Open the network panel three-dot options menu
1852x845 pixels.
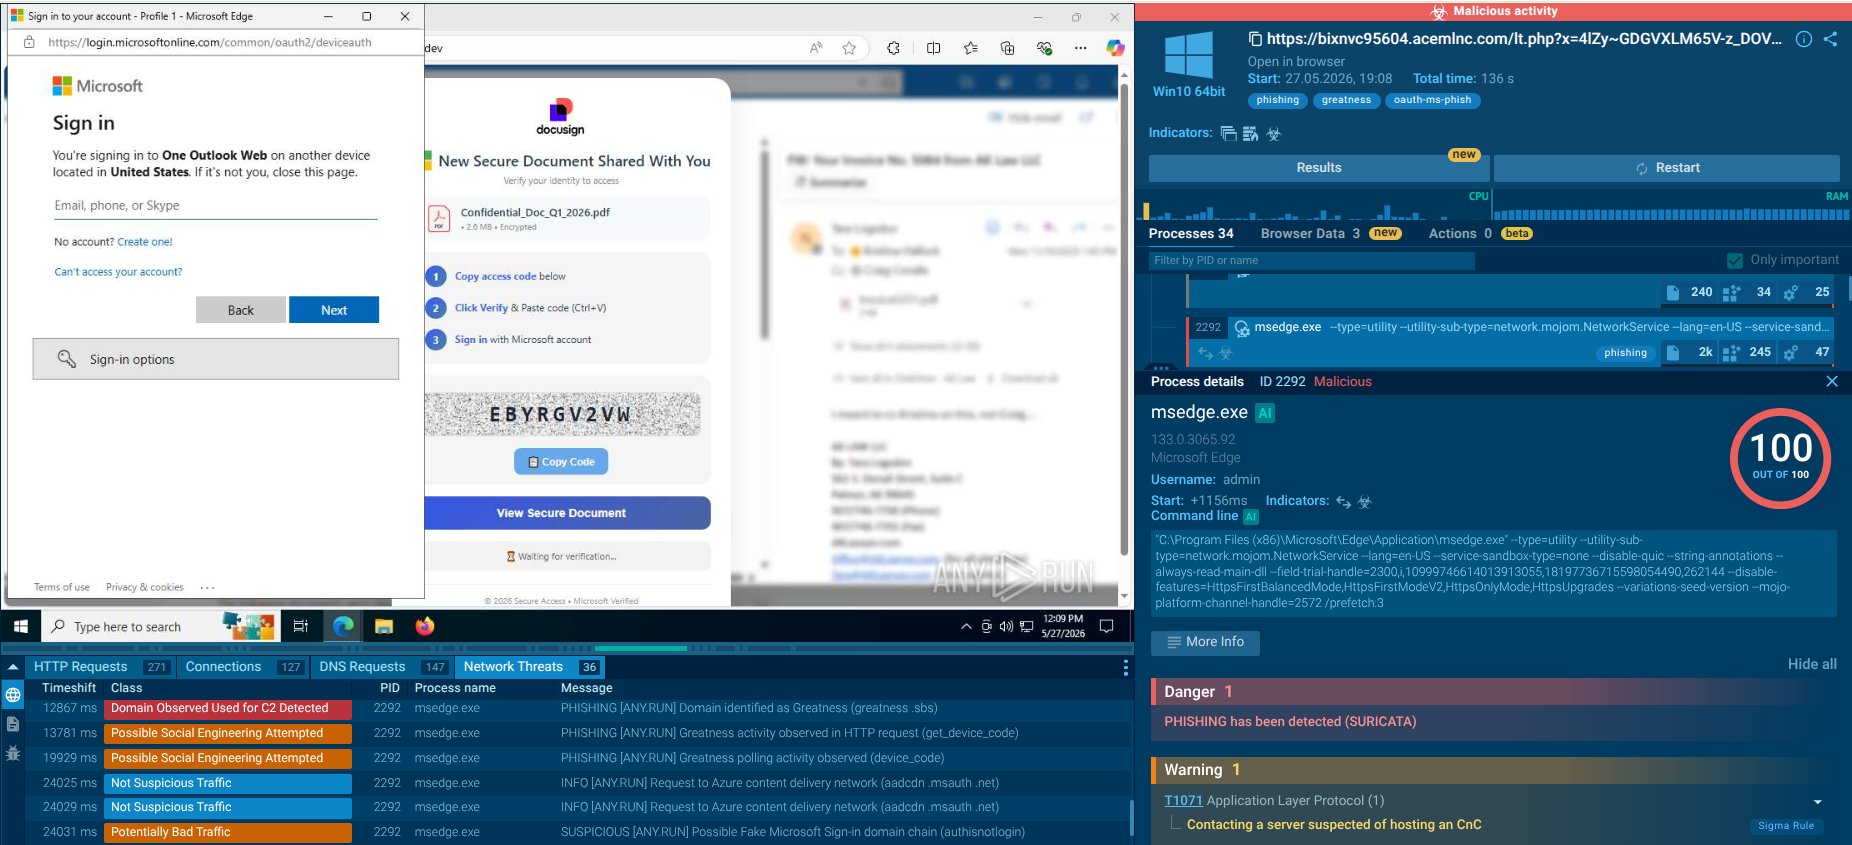(x=1125, y=667)
